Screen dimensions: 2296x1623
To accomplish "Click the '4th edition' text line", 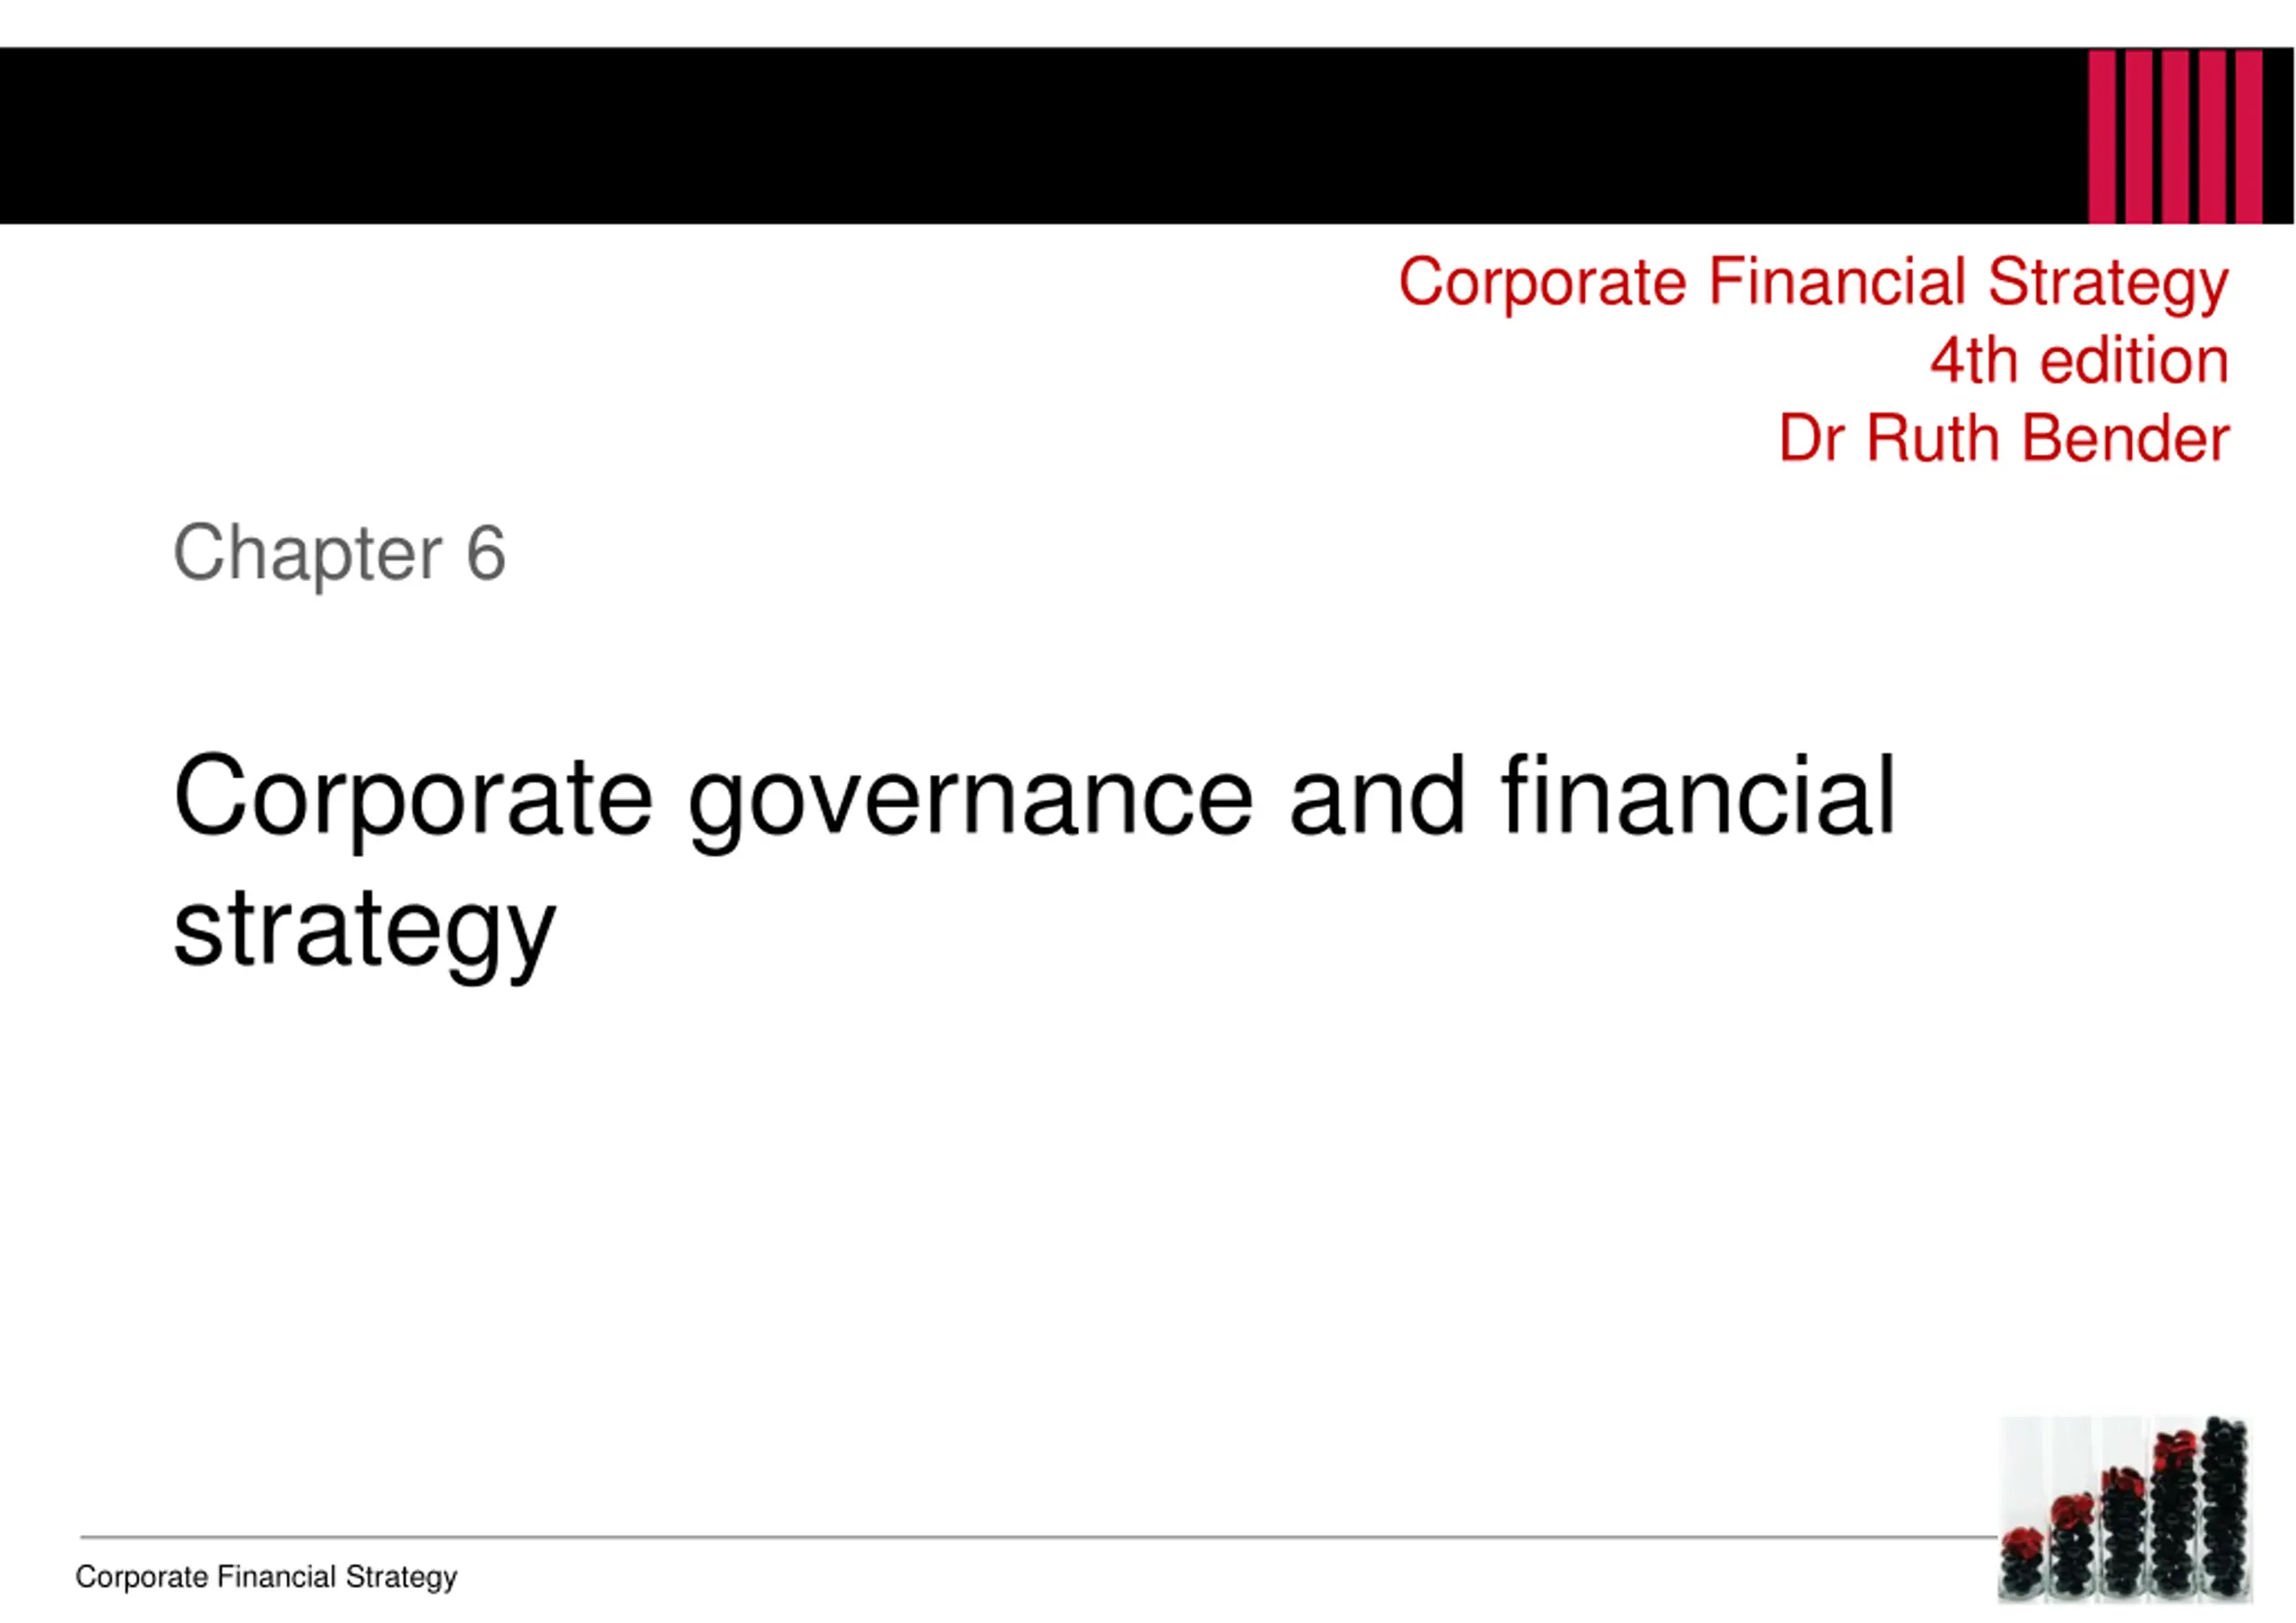I will (x=2079, y=360).
